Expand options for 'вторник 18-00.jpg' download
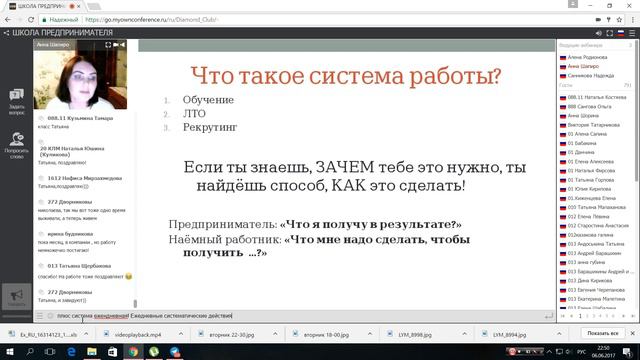Screen dimensions: 640x360 tap(370, 334)
